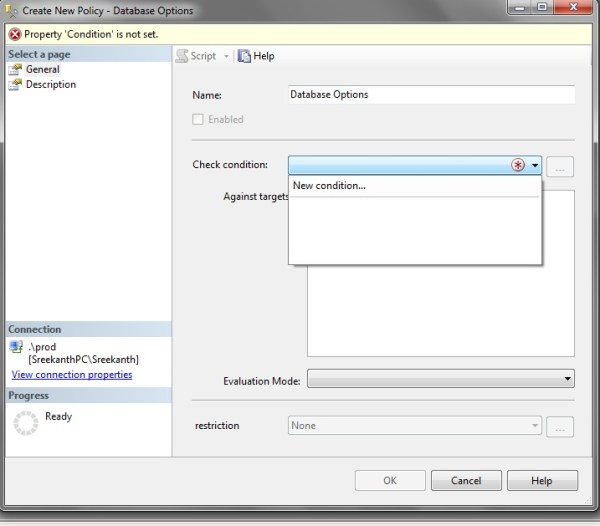Collapse the Check condition dropdown arrow
Viewport: 600px width, 526px height.
[536, 166]
